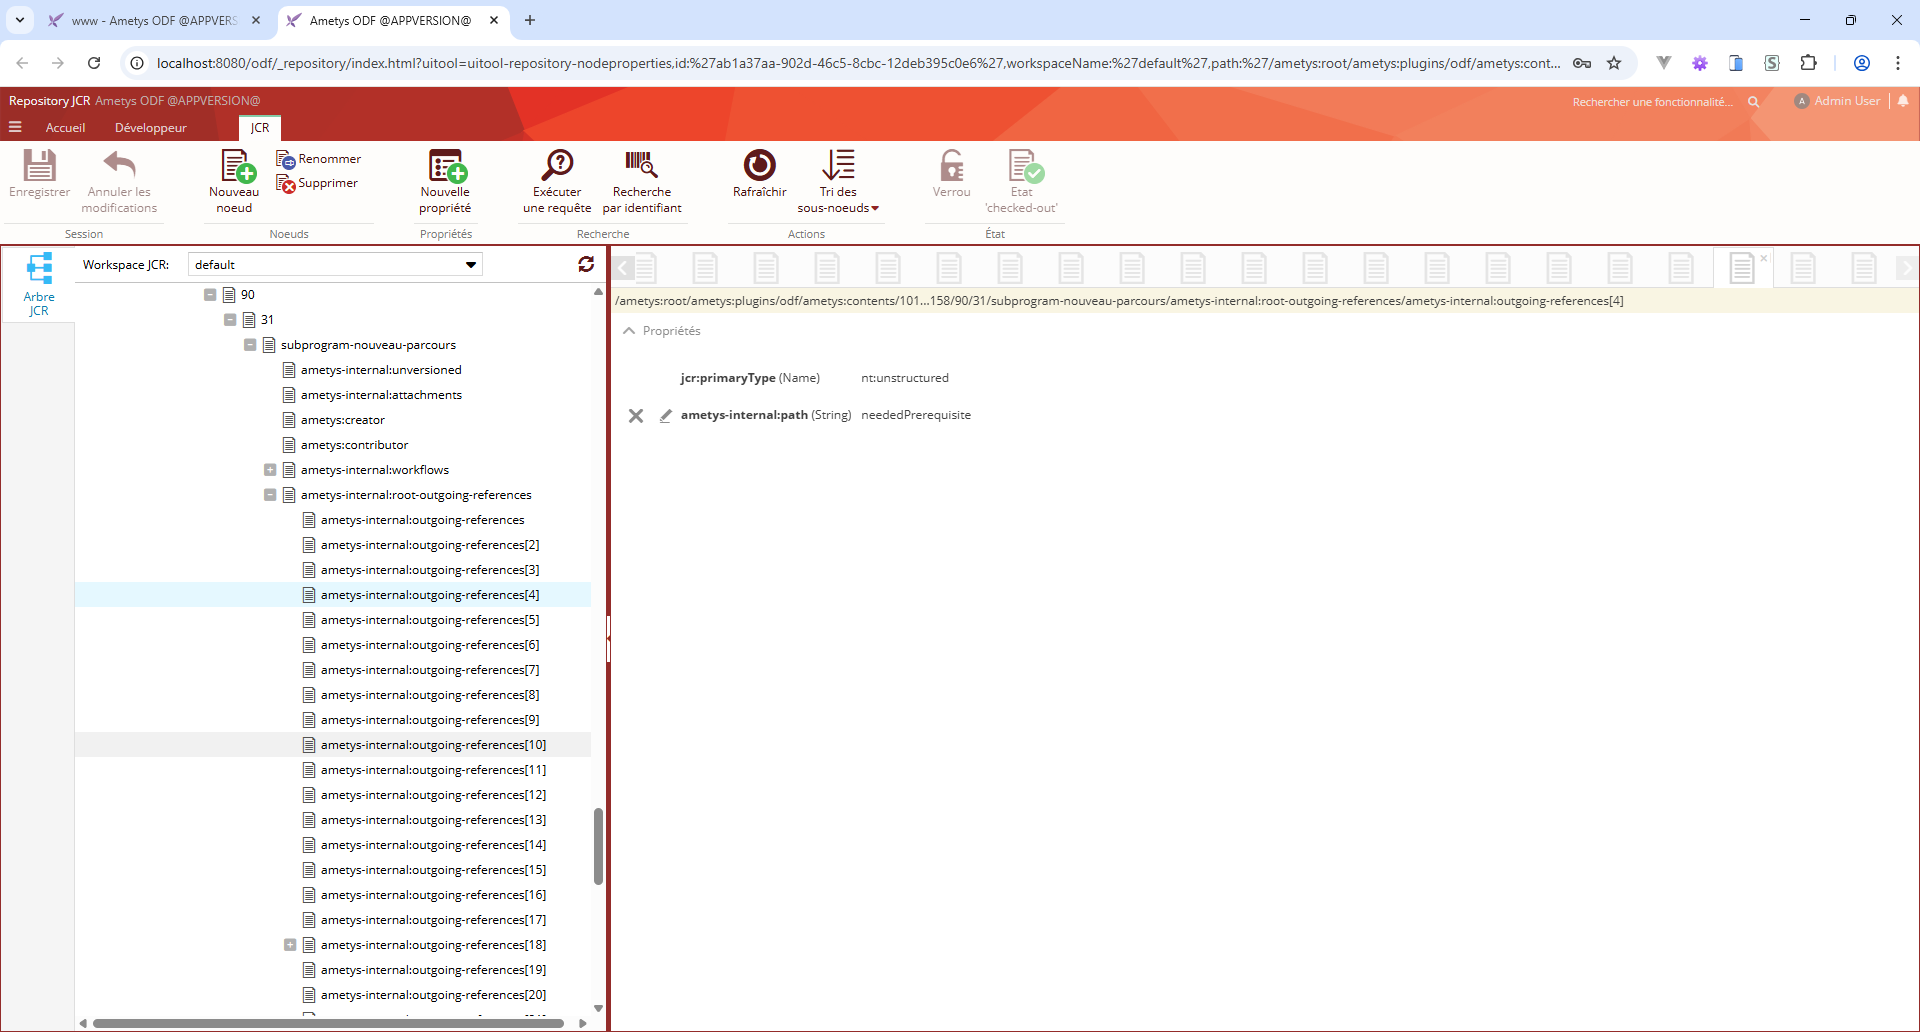This screenshot has height=1032, width=1920.
Task: Click the Rafraîchir icon
Action: [x=759, y=167]
